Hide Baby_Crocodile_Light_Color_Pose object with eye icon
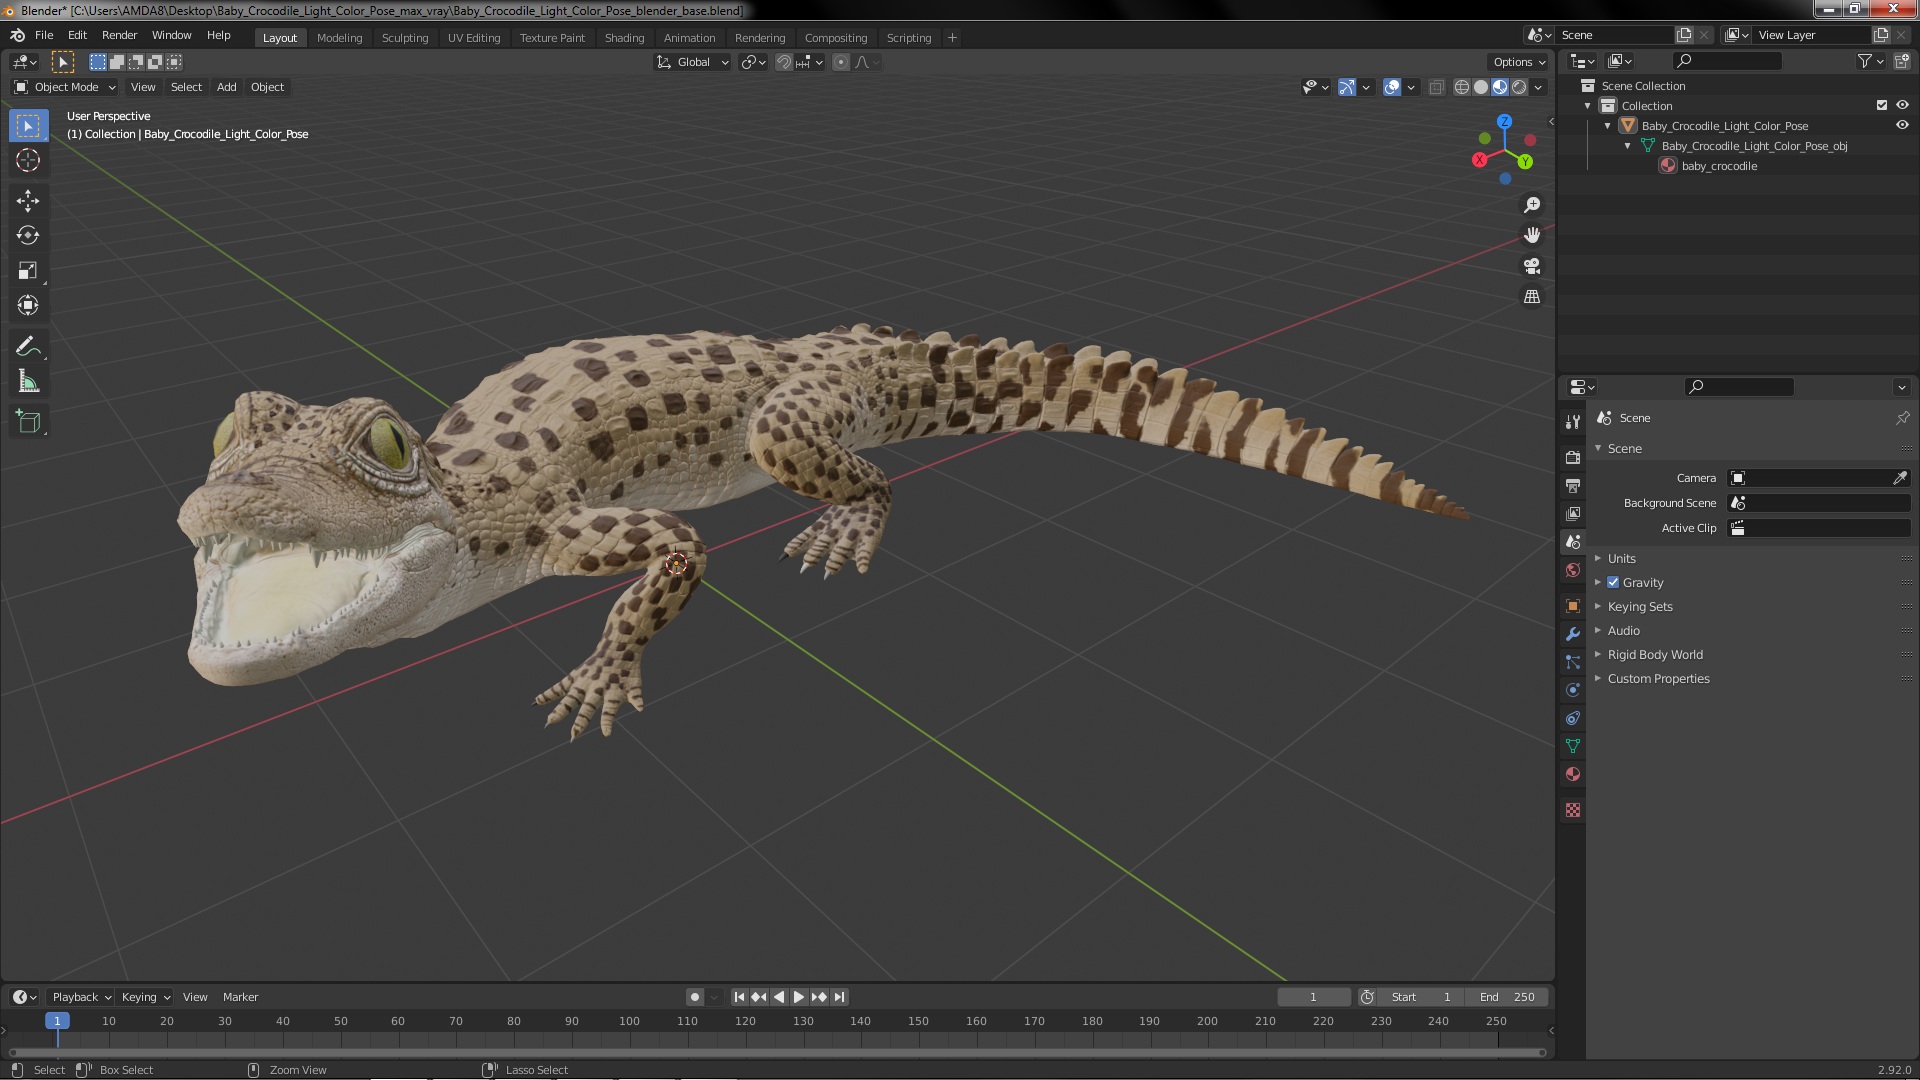The image size is (1920, 1080). 1902,126
